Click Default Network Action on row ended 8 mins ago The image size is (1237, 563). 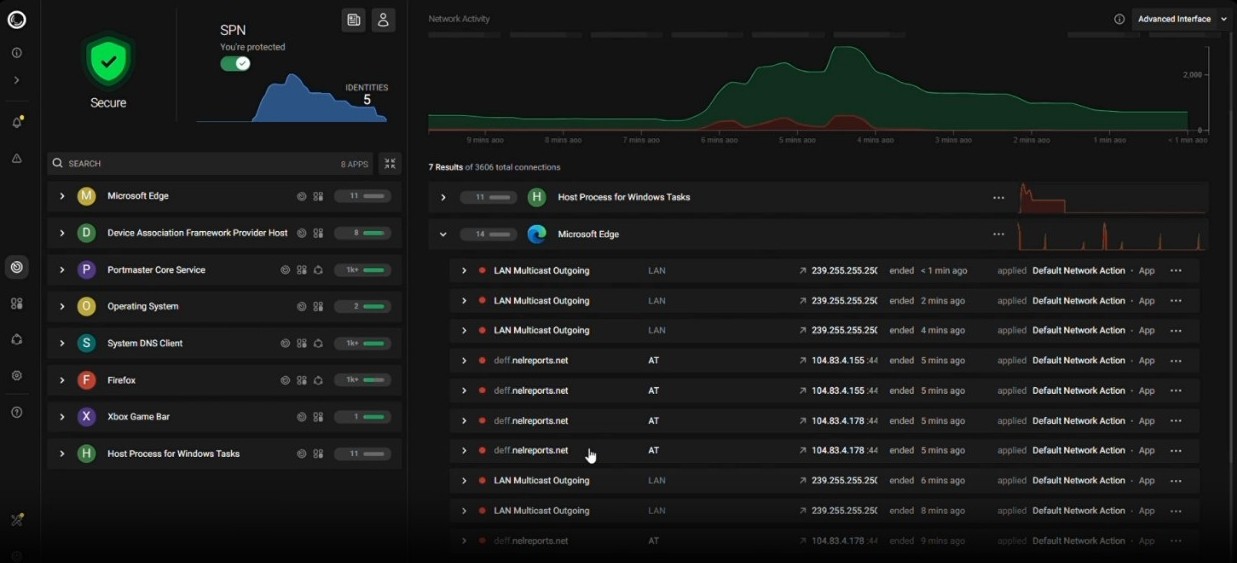point(1079,511)
